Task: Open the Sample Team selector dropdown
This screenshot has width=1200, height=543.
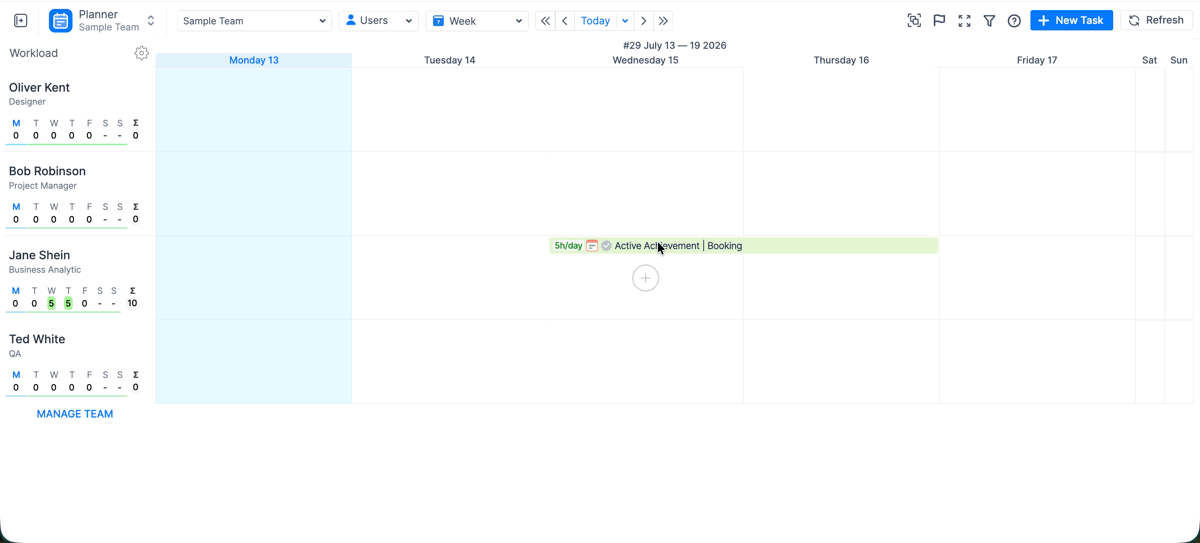Action: point(254,20)
